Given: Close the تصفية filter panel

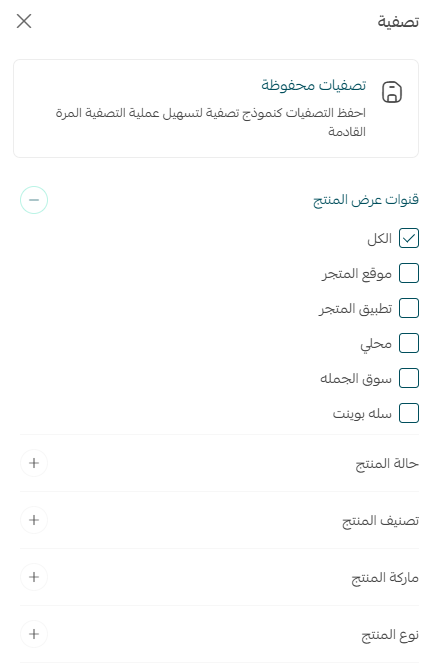Looking at the screenshot, I should point(24,21).
